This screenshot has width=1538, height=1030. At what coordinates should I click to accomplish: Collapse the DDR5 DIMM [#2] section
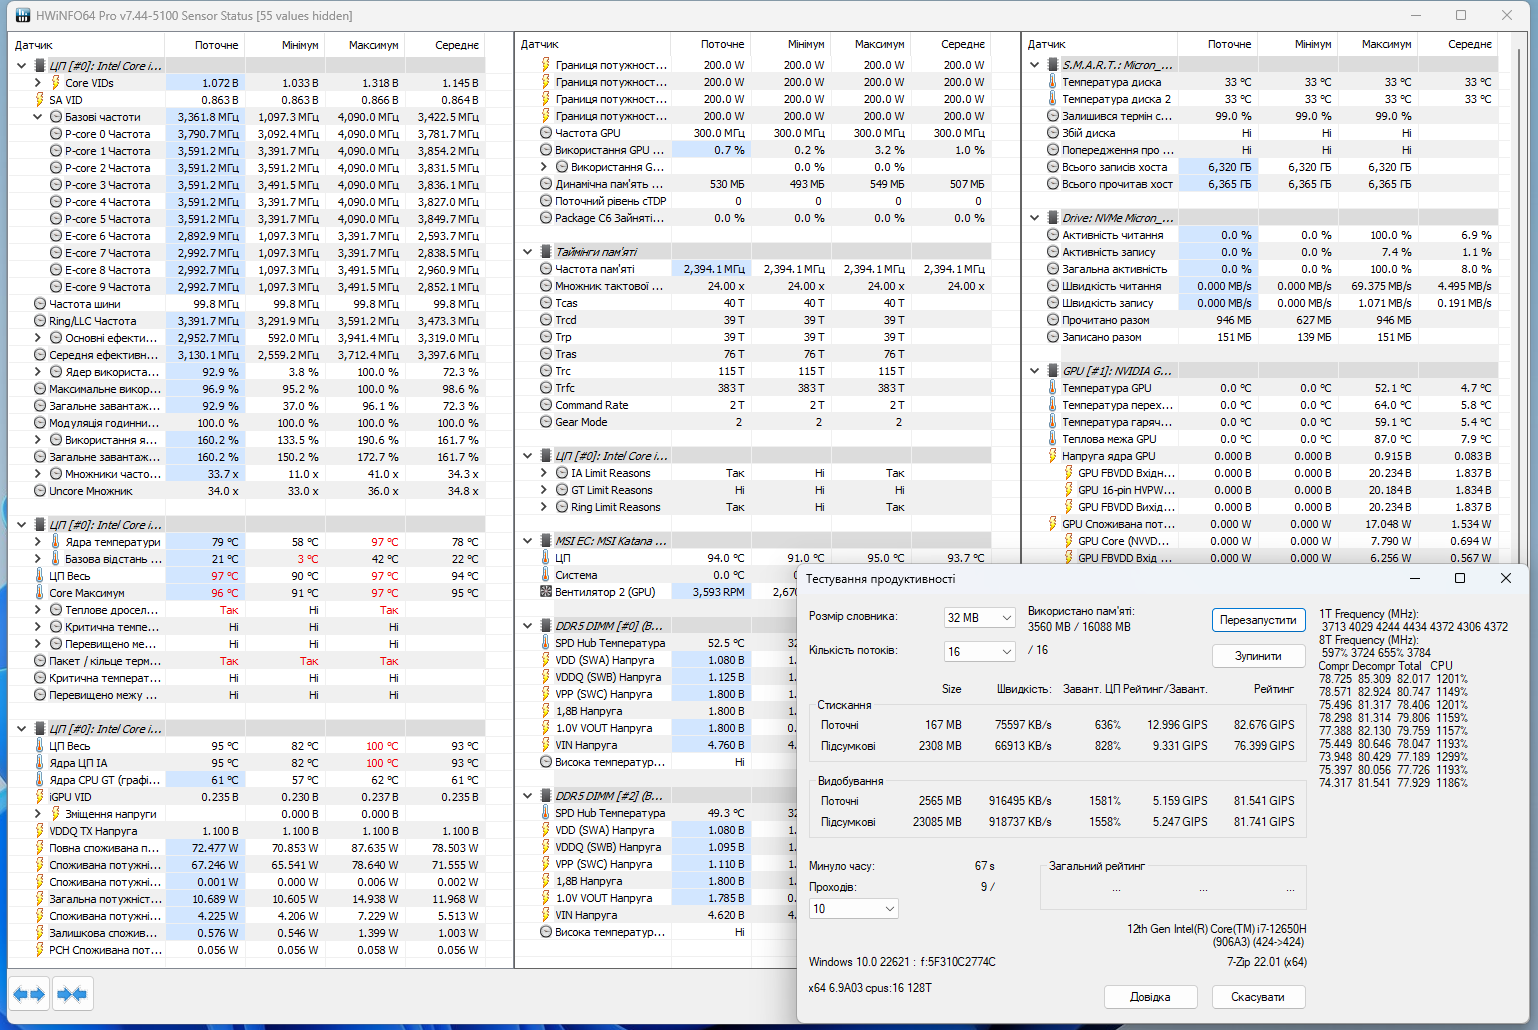[527, 796]
